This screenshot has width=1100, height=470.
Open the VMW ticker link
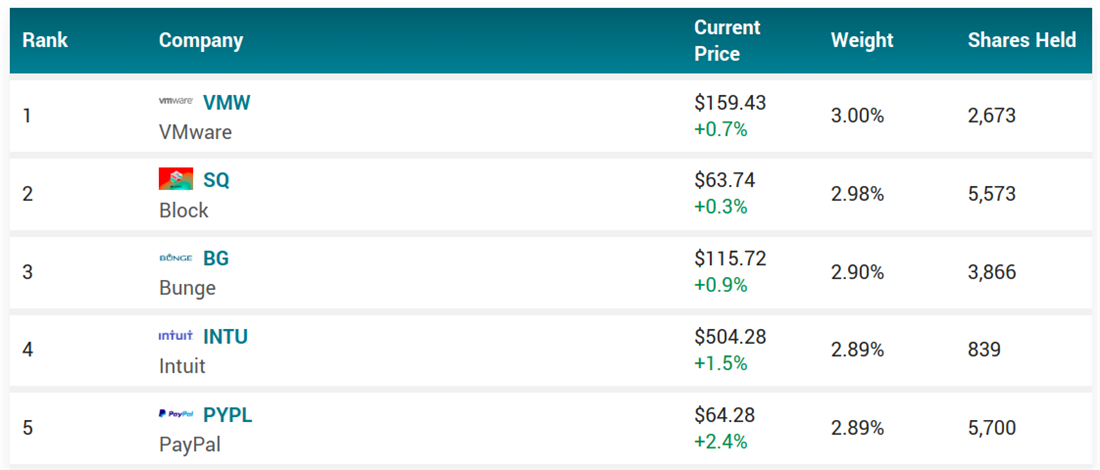click(226, 102)
